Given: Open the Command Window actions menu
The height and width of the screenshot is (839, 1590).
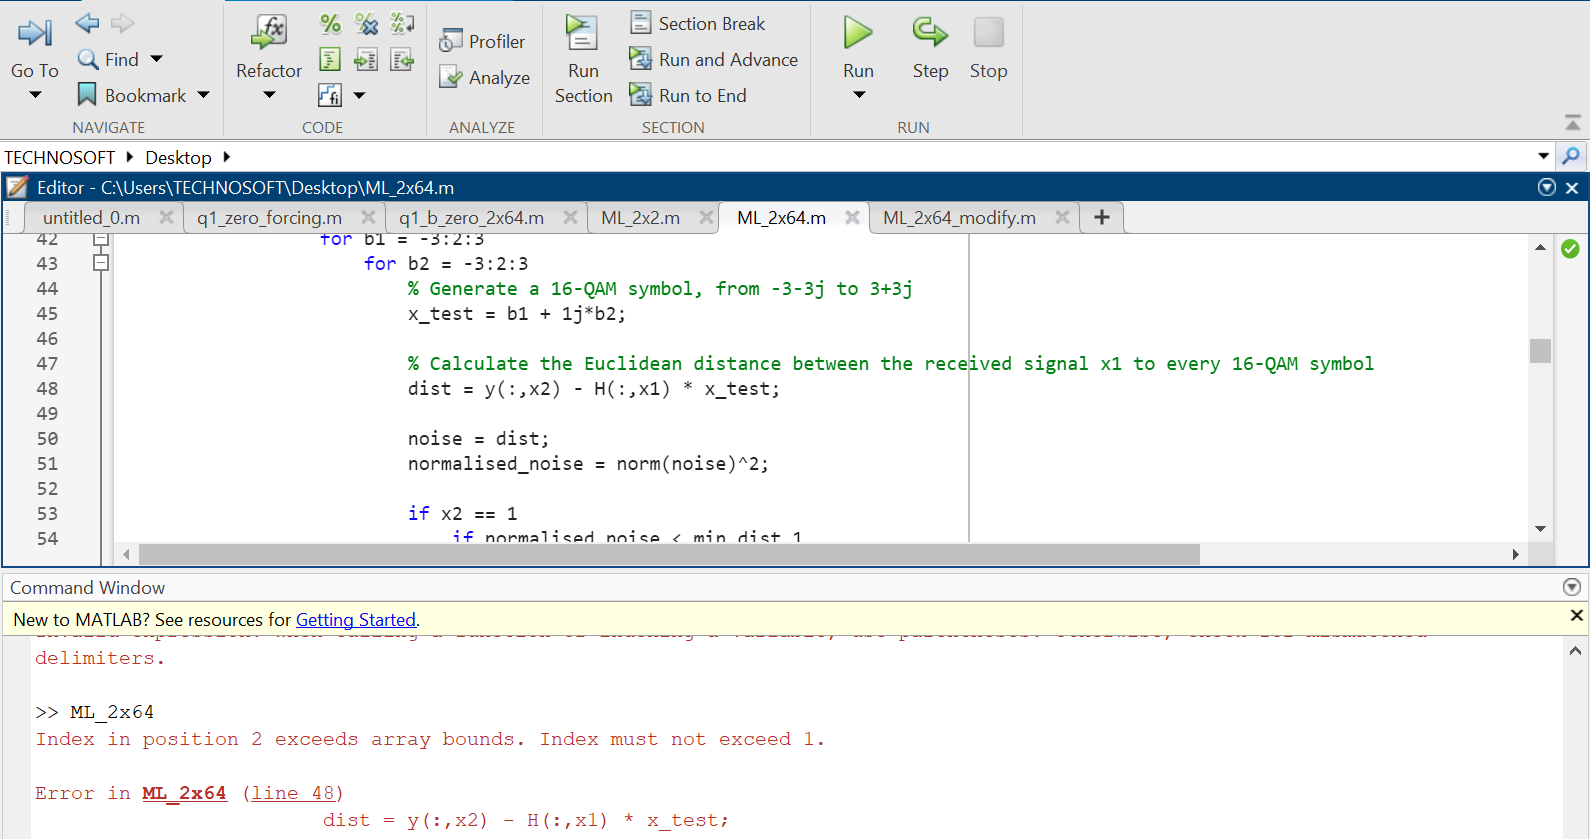Looking at the screenshot, I should [1572, 587].
